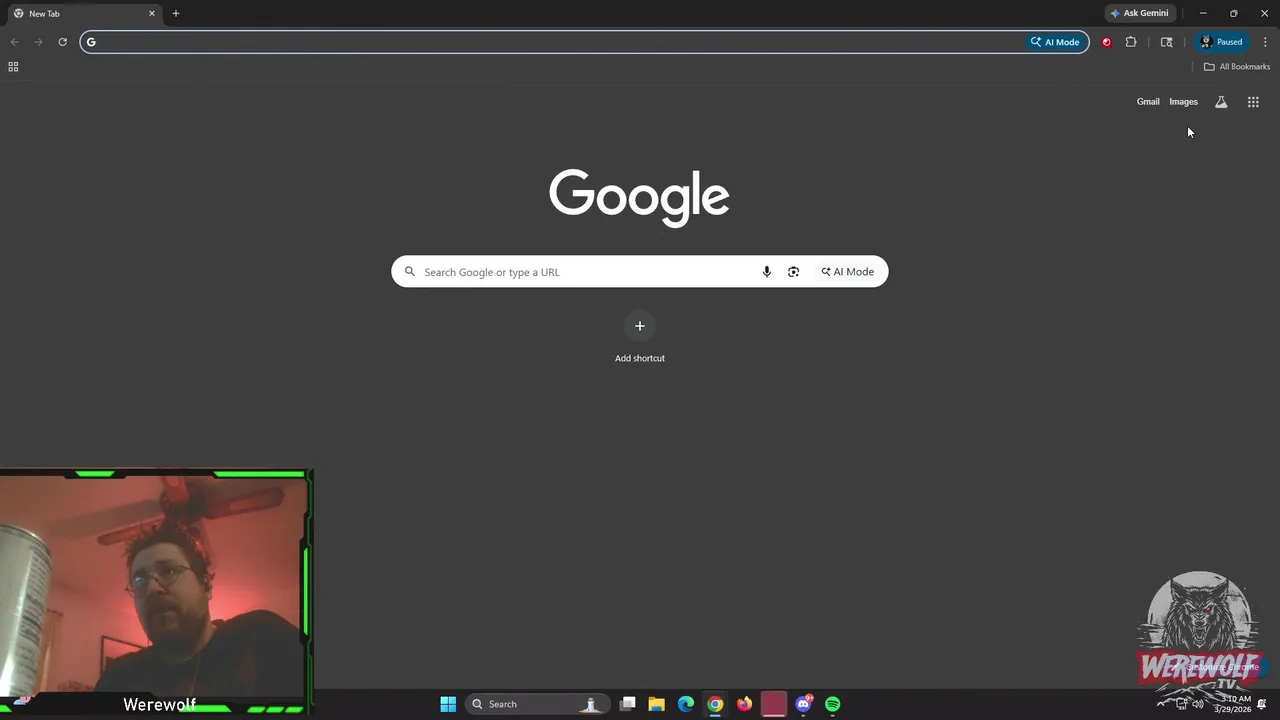The width and height of the screenshot is (1280, 720).
Task: Click the Google logo
Action: [x=639, y=197]
